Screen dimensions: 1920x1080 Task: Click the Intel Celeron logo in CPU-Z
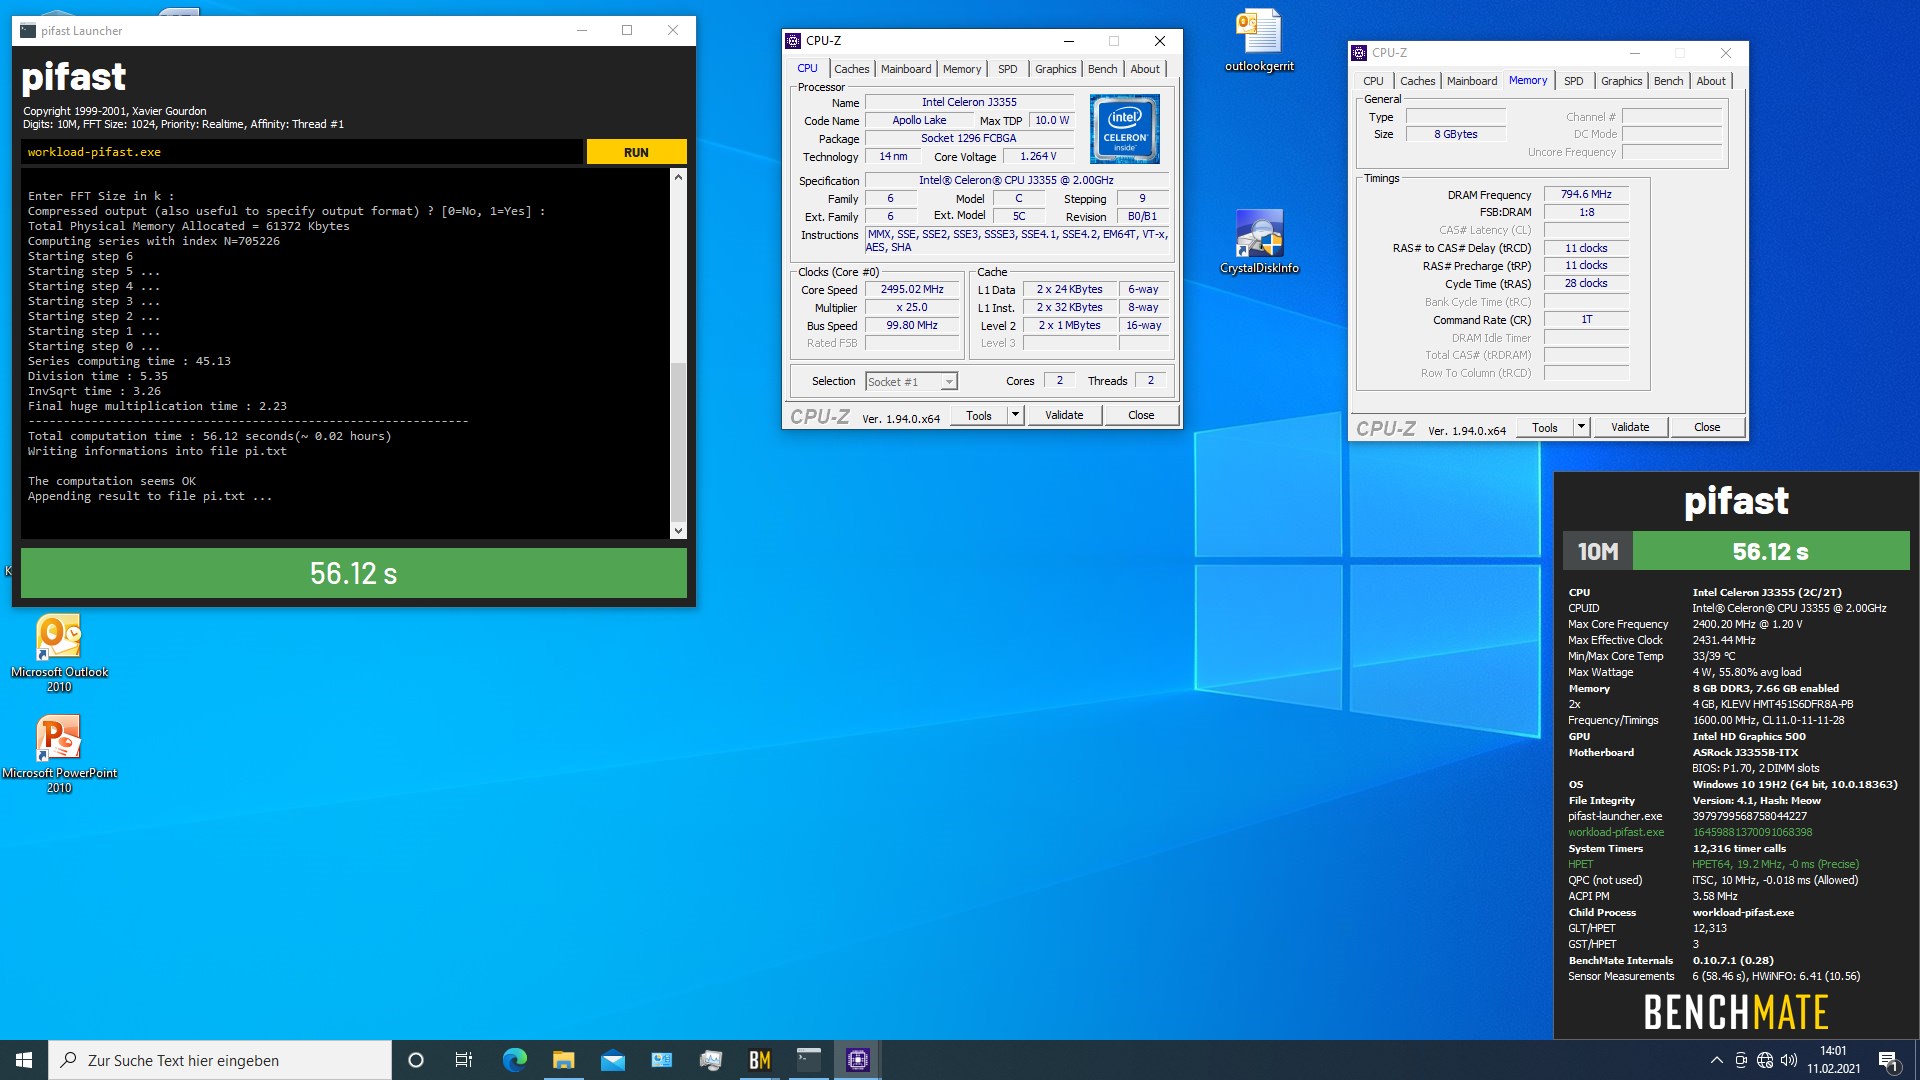pyautogui.click(x=1125, y=129)
